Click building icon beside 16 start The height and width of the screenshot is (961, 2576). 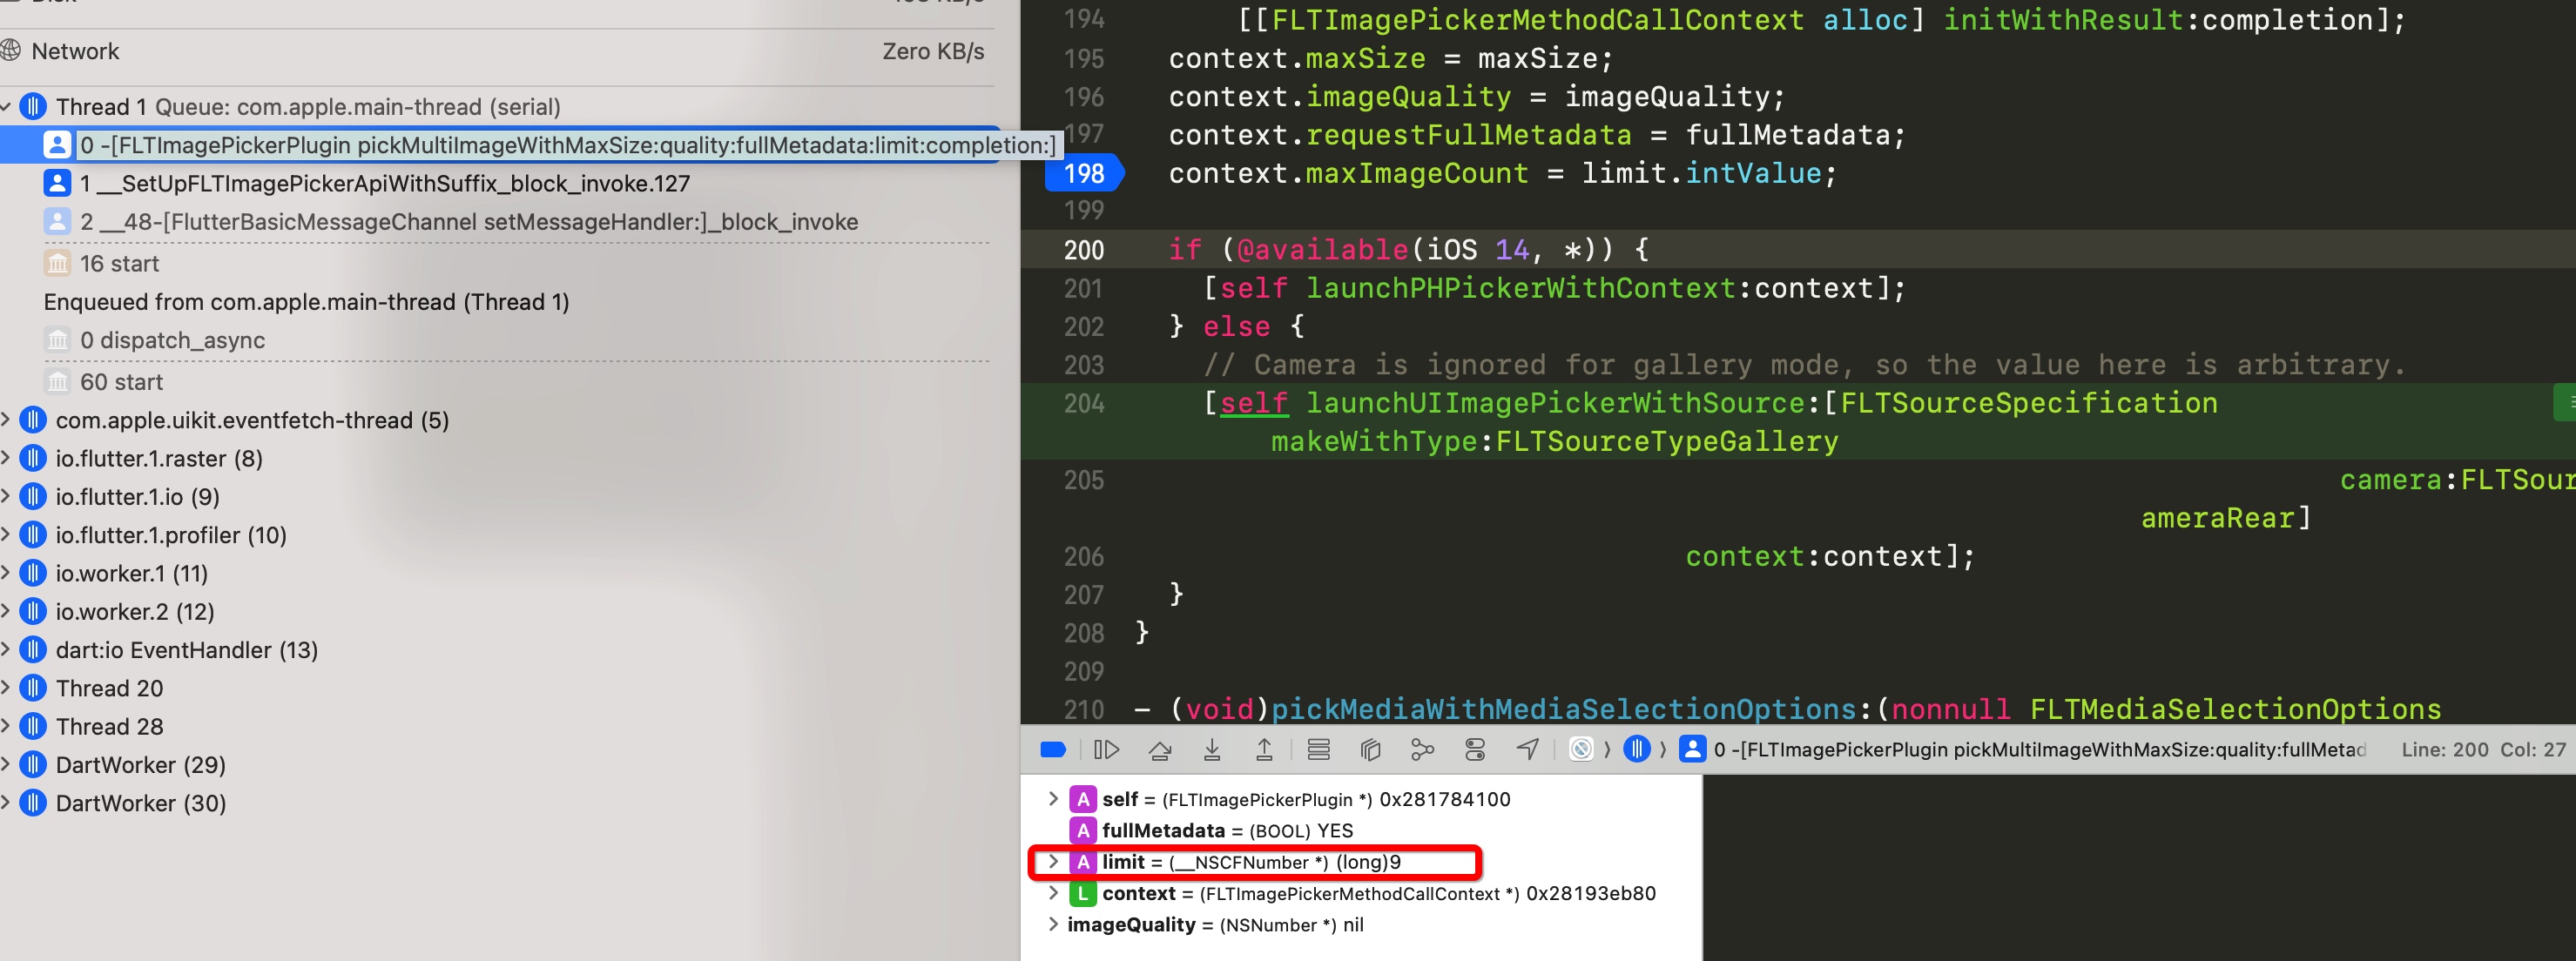[x=57, y=264]
